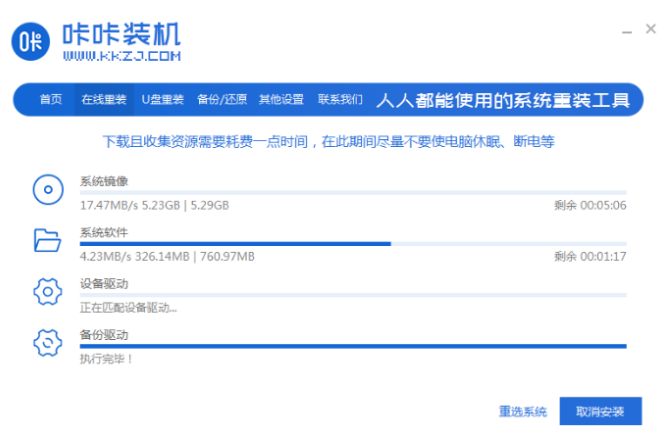Go to the 备份/还原 tab
Screen dimensions: 658x442
coord(220,100)
